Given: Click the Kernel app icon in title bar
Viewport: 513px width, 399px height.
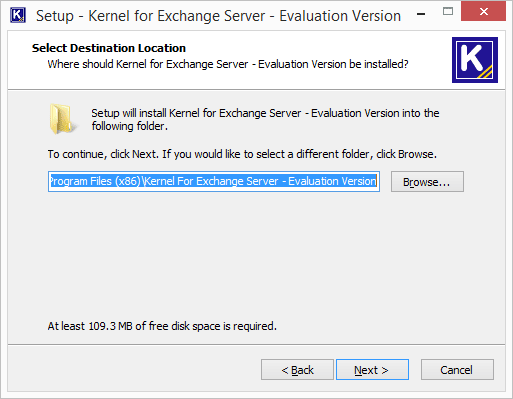Looking at the screenshot, I should (18, 15).
